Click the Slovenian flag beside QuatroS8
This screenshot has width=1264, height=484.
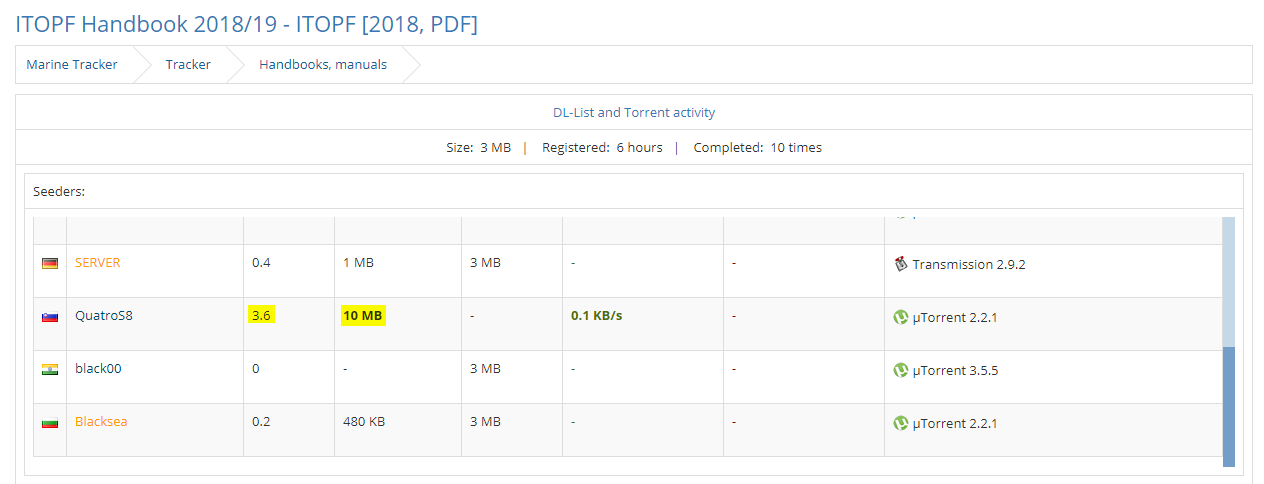[50, 316]
